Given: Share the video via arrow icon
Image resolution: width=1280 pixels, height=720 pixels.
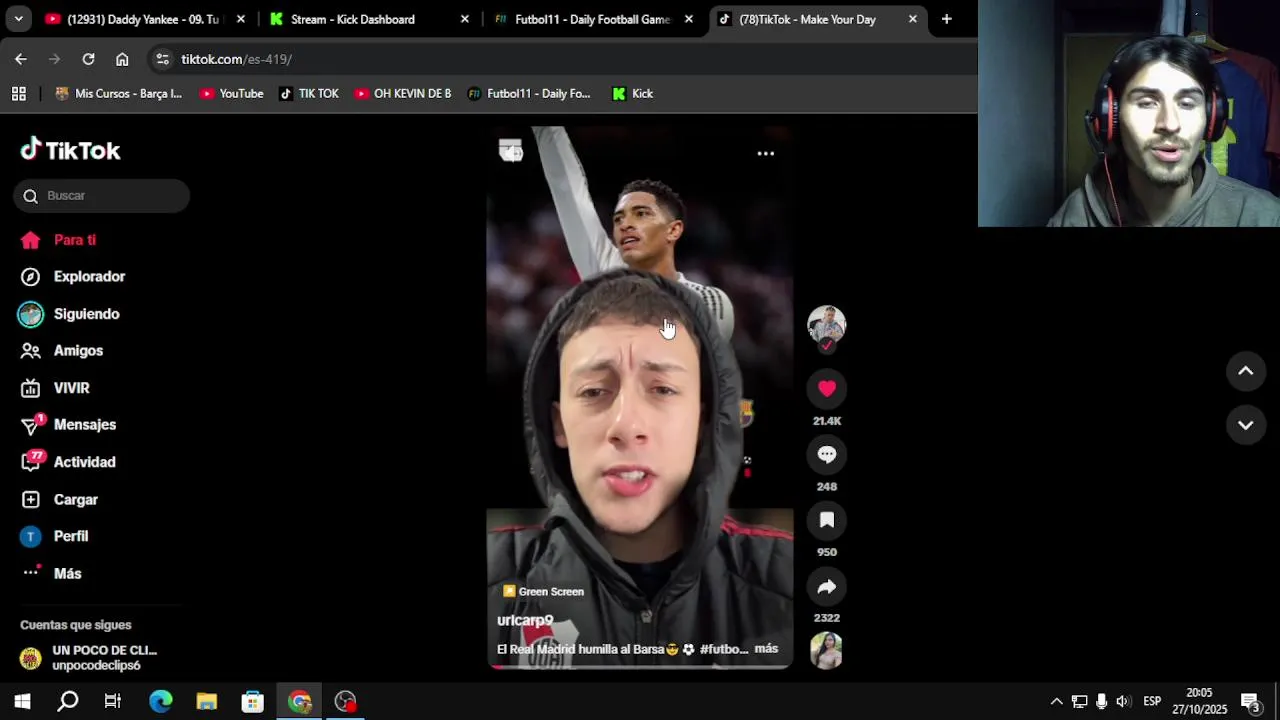Looking at the screenshot, I should [826, 587].
